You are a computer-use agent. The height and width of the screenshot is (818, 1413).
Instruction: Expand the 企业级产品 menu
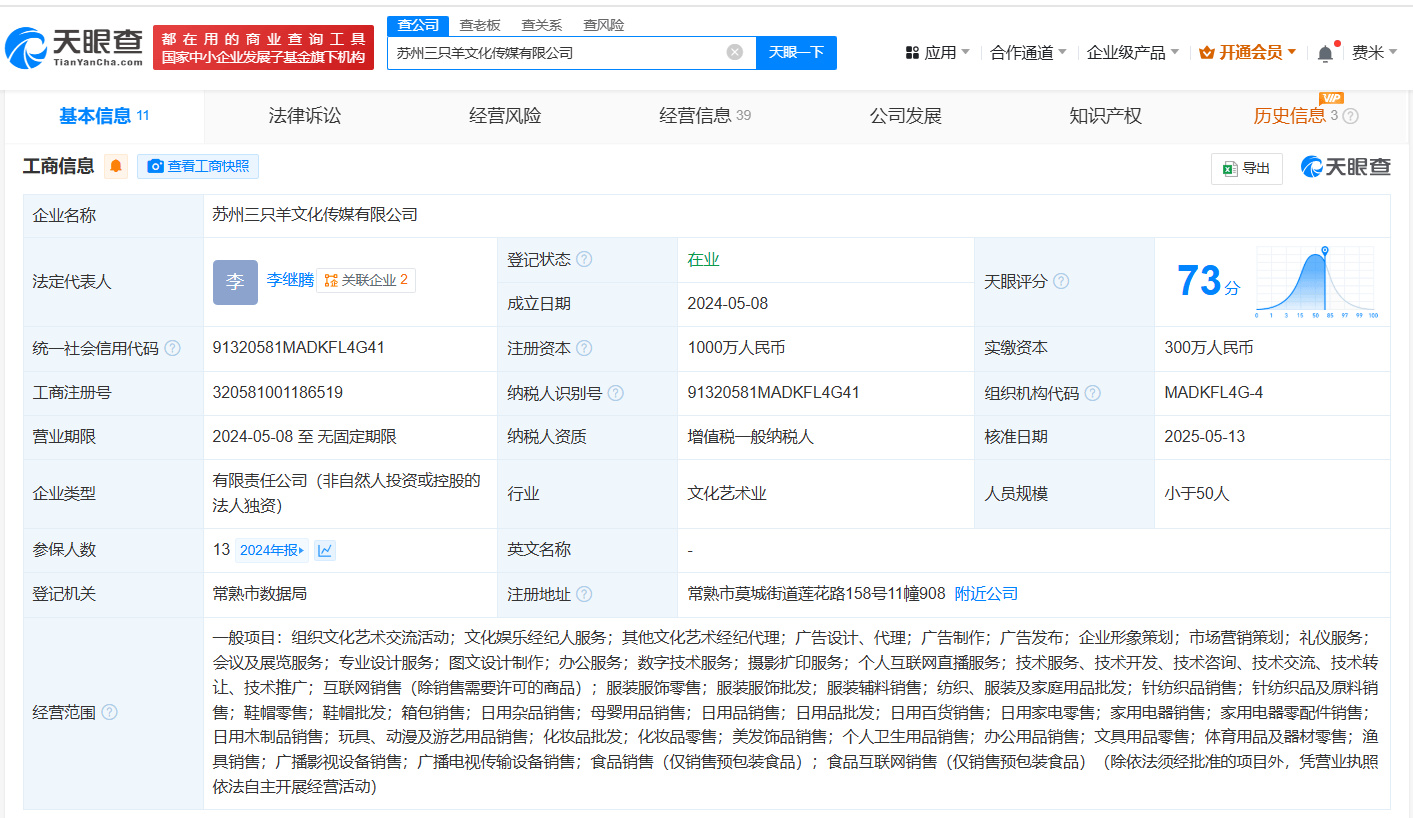[1133, 52]
